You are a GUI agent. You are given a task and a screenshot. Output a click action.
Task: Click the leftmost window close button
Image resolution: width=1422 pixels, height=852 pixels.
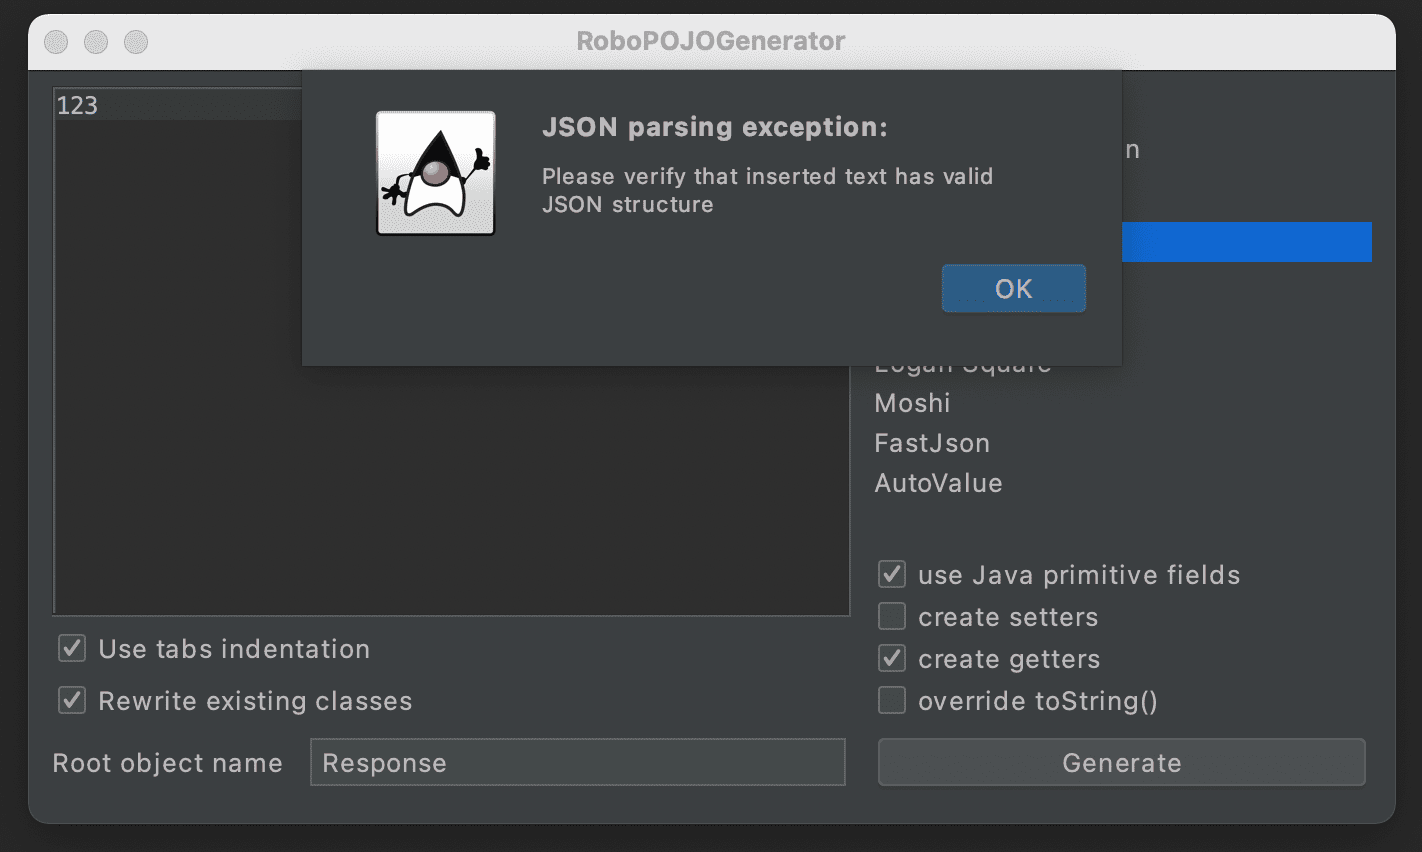point(57,41)
